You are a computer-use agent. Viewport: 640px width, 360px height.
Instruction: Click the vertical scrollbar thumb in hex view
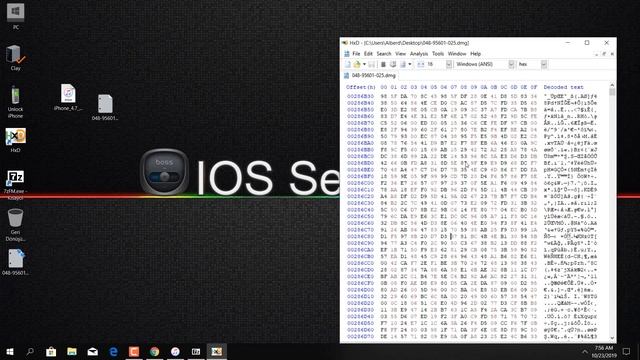point(612,92)
